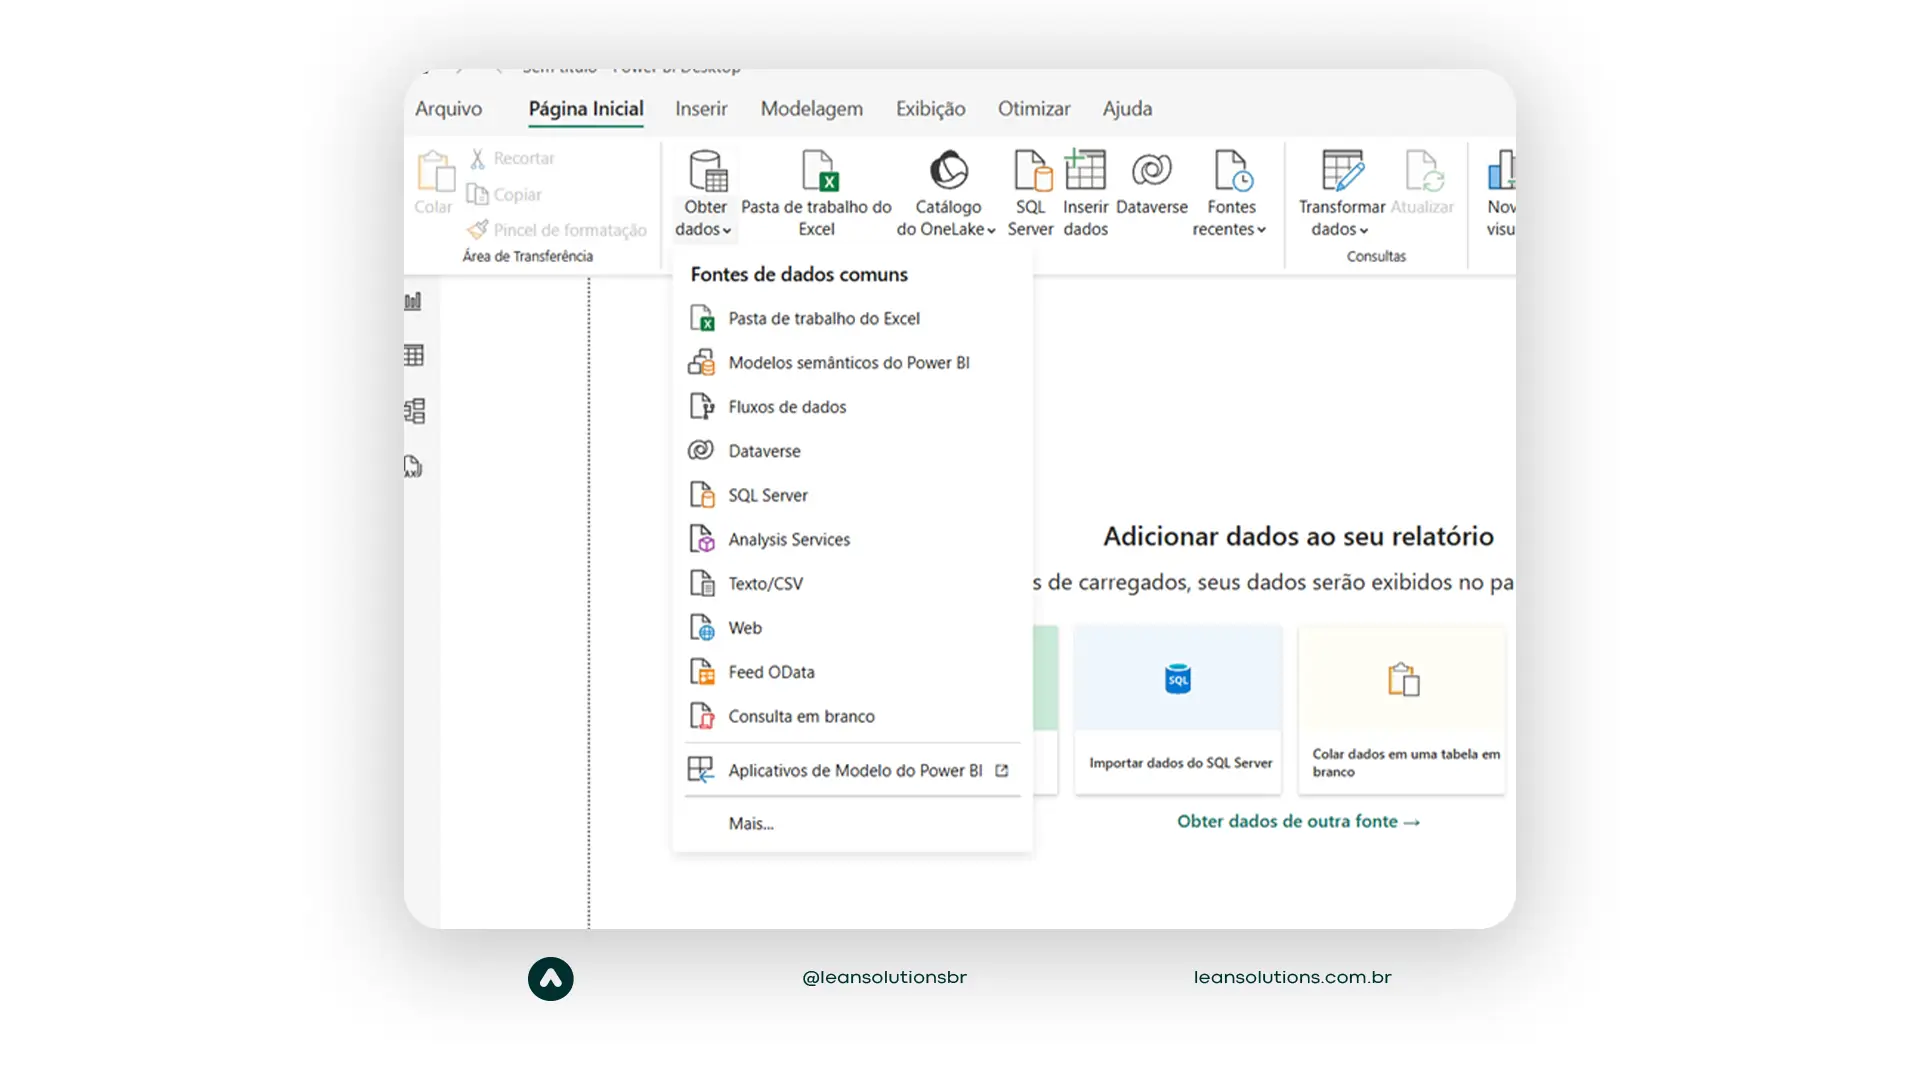Open the Table view sidebar icon

tap(414, 355)
